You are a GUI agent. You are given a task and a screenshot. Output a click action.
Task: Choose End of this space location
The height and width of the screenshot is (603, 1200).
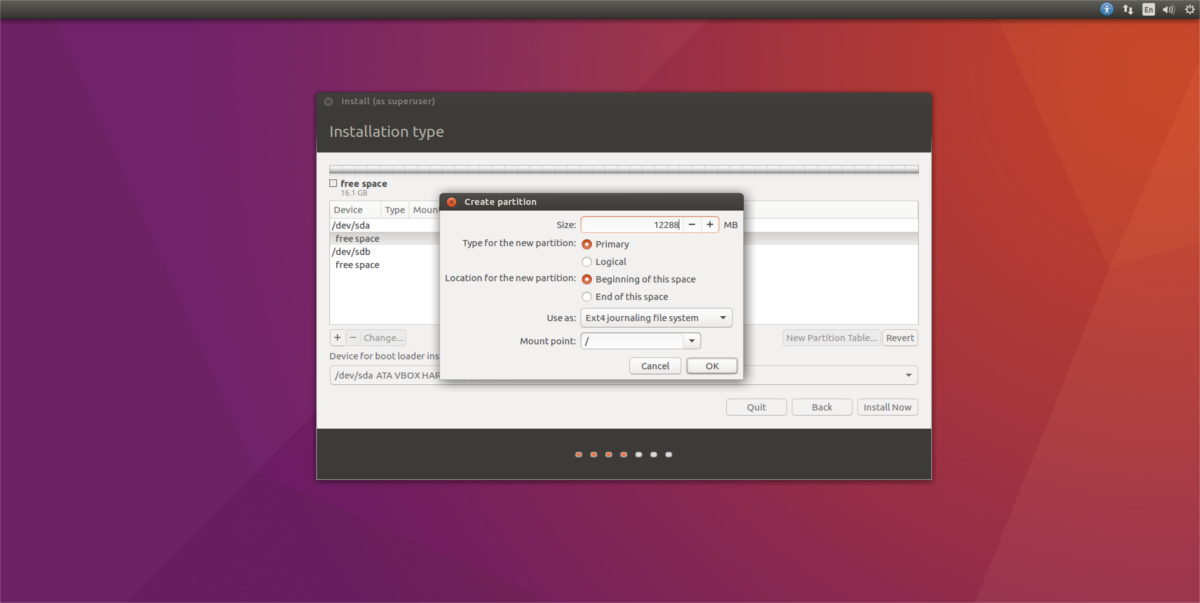[x=625, y=297]
